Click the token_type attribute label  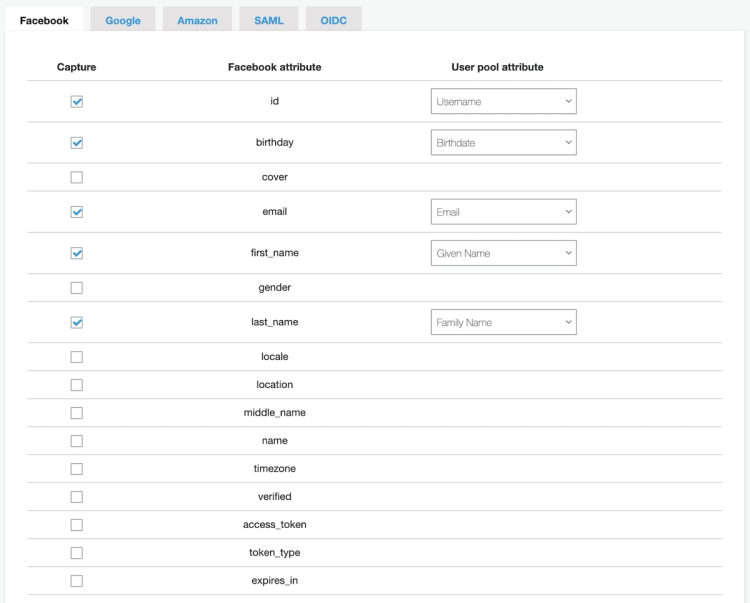click(275, 553)
